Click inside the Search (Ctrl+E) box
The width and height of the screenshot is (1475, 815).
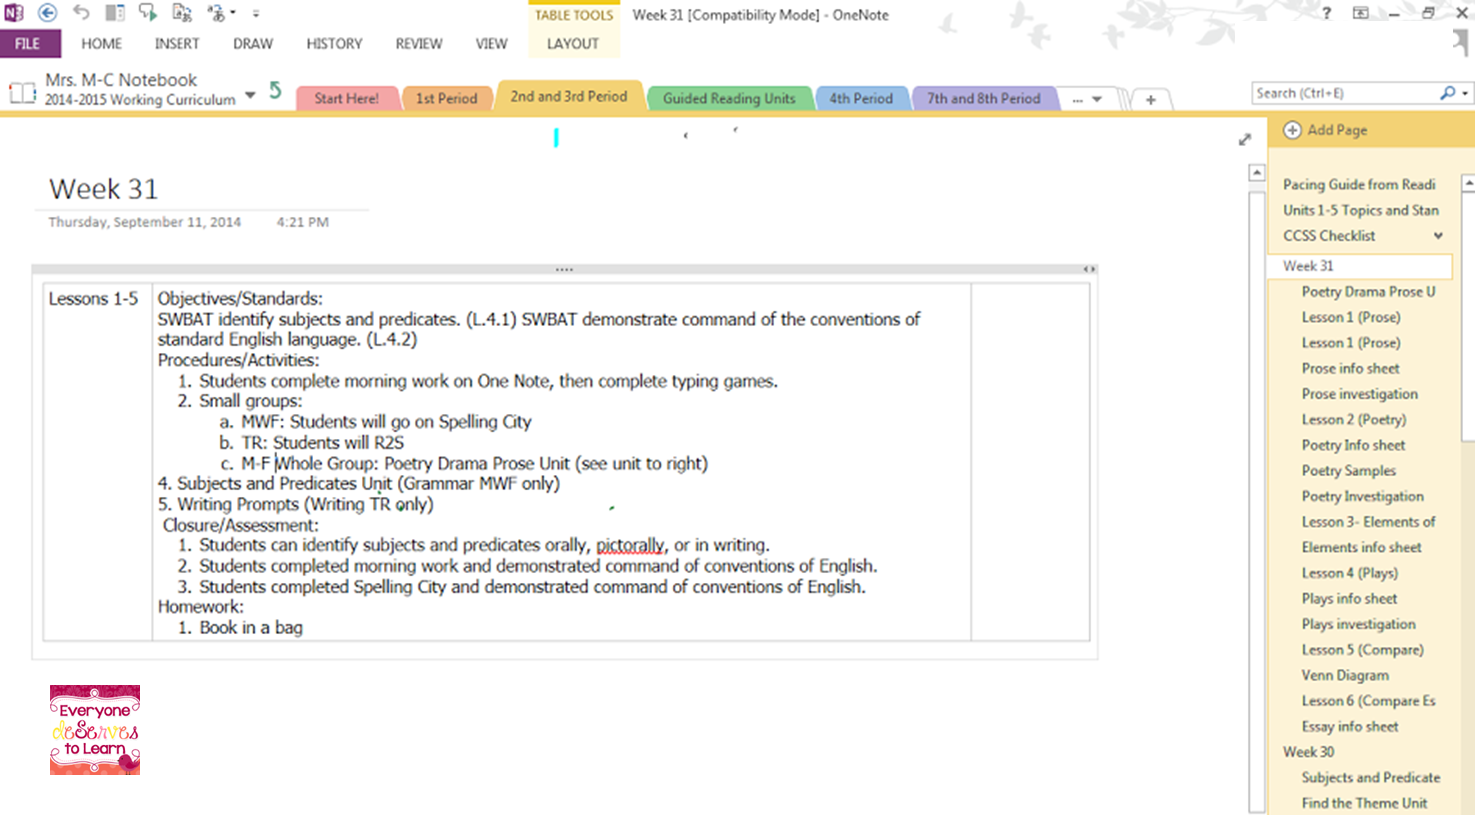tap(1344, 93)
